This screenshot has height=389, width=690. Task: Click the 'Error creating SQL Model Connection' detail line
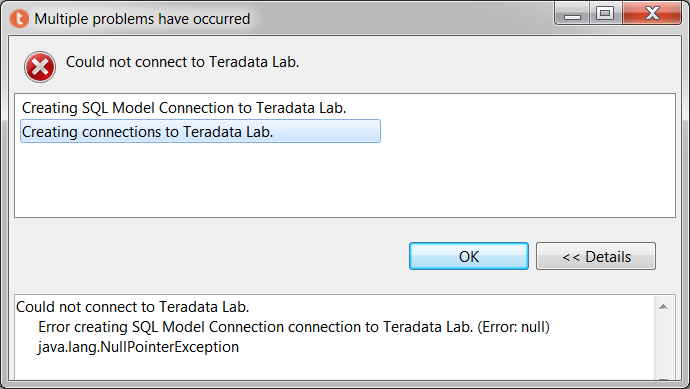point(294,327)
